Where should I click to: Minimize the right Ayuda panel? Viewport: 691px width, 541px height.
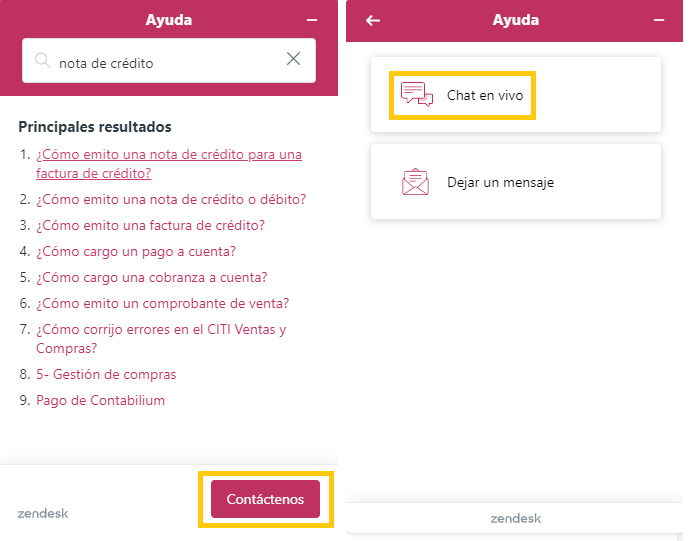(x=659, y=20)
